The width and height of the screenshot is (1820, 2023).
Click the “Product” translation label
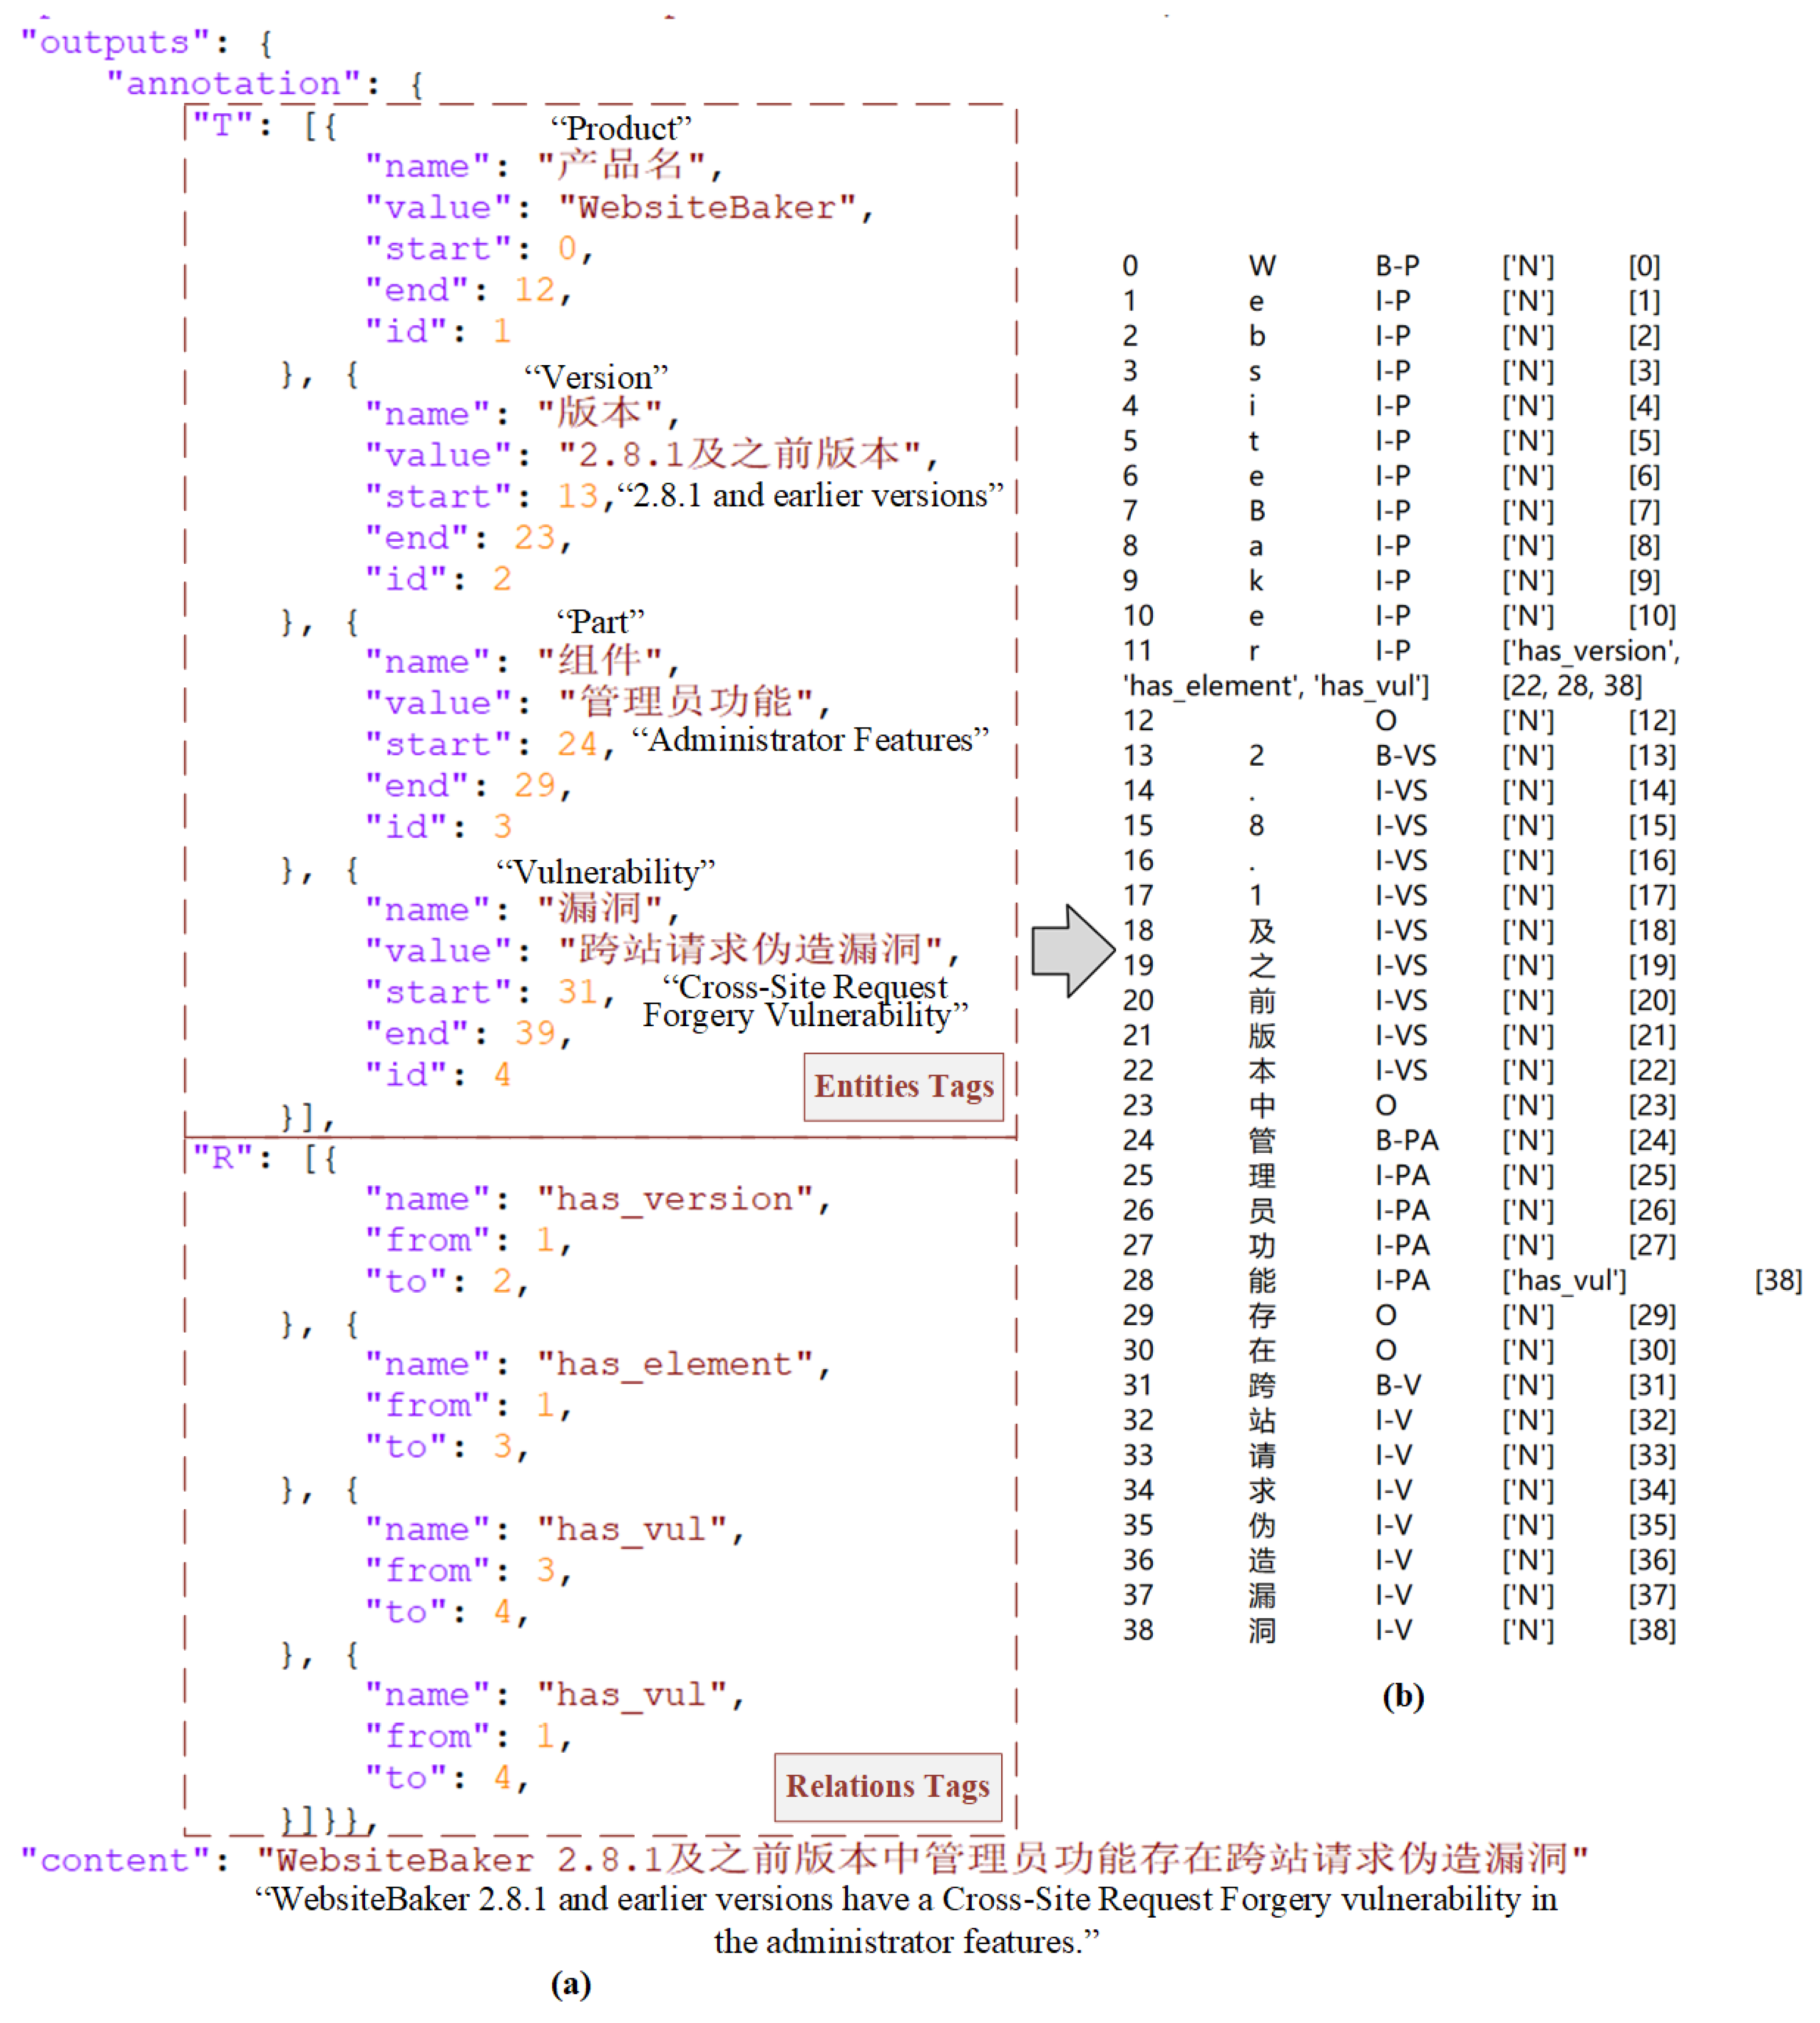click(620, 128)
